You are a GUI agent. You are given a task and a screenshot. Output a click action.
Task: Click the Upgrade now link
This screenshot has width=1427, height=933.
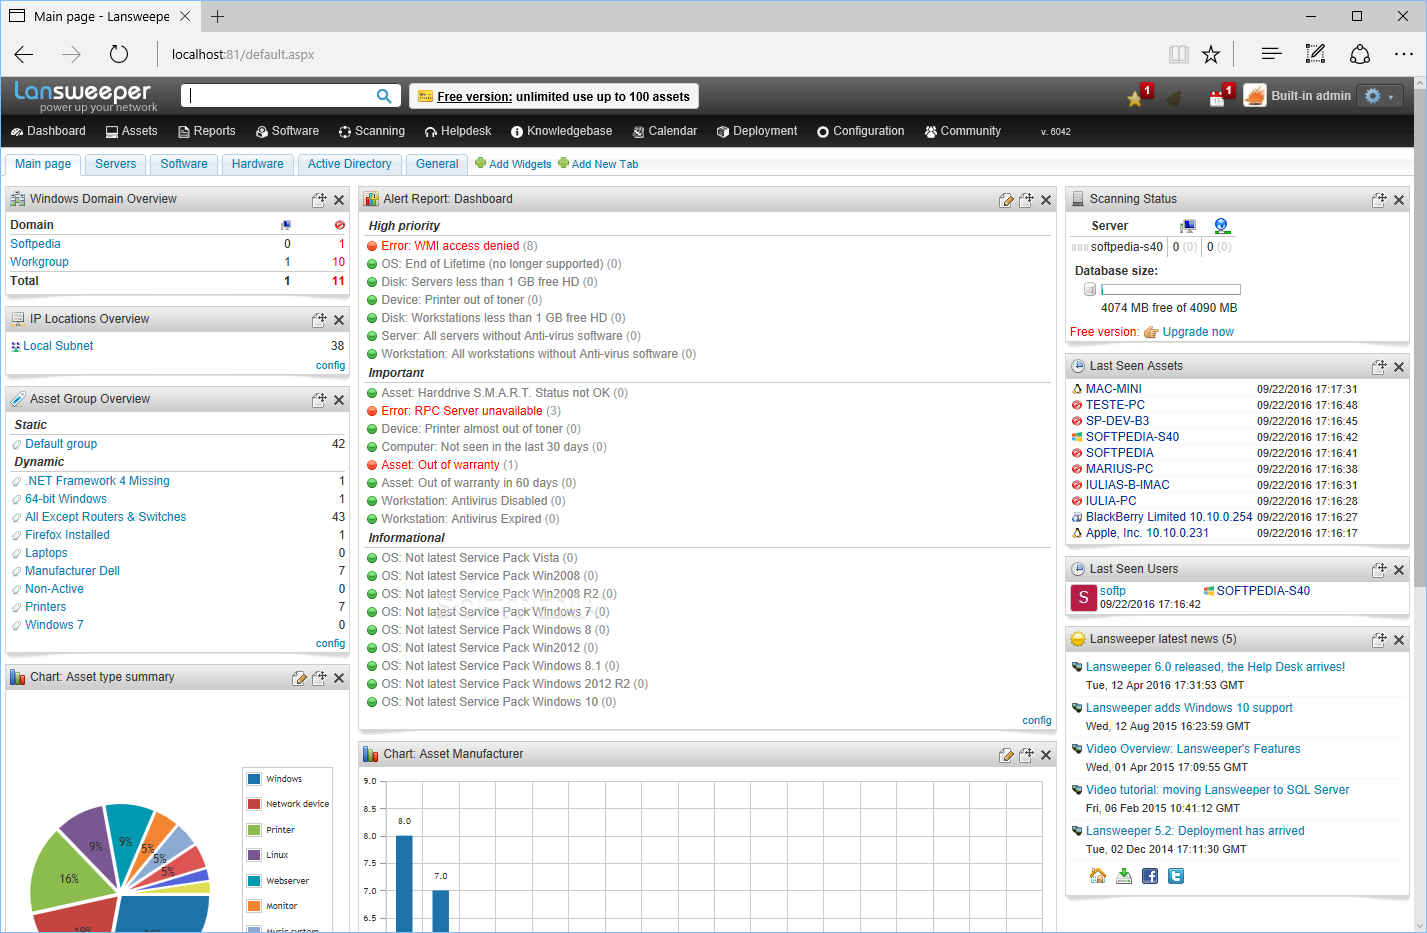point(1198,332)
